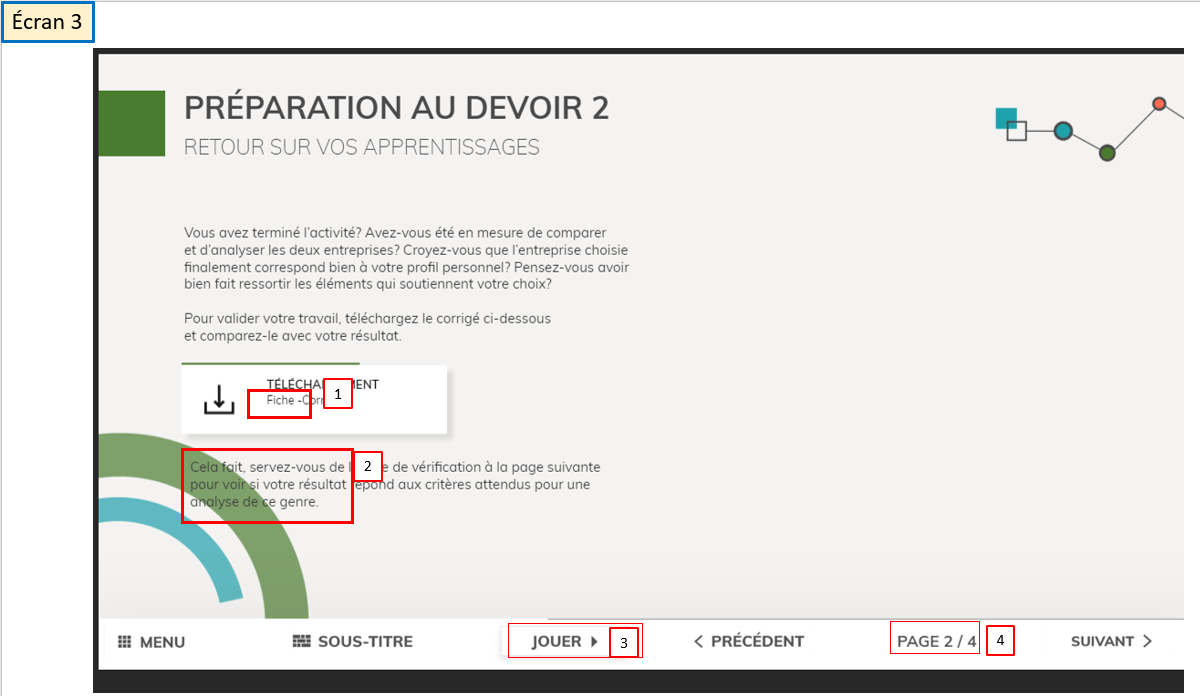Click the left chevron before PRÉCÉDENT
1200x696 pixels.
[698, 642]
